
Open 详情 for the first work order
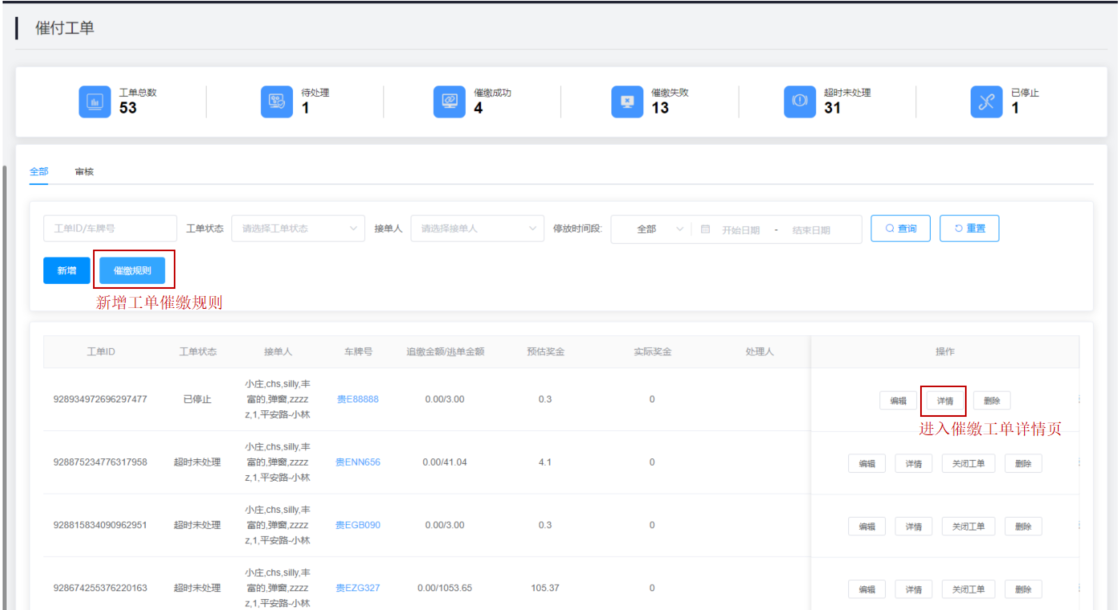(x=944, y=400)
